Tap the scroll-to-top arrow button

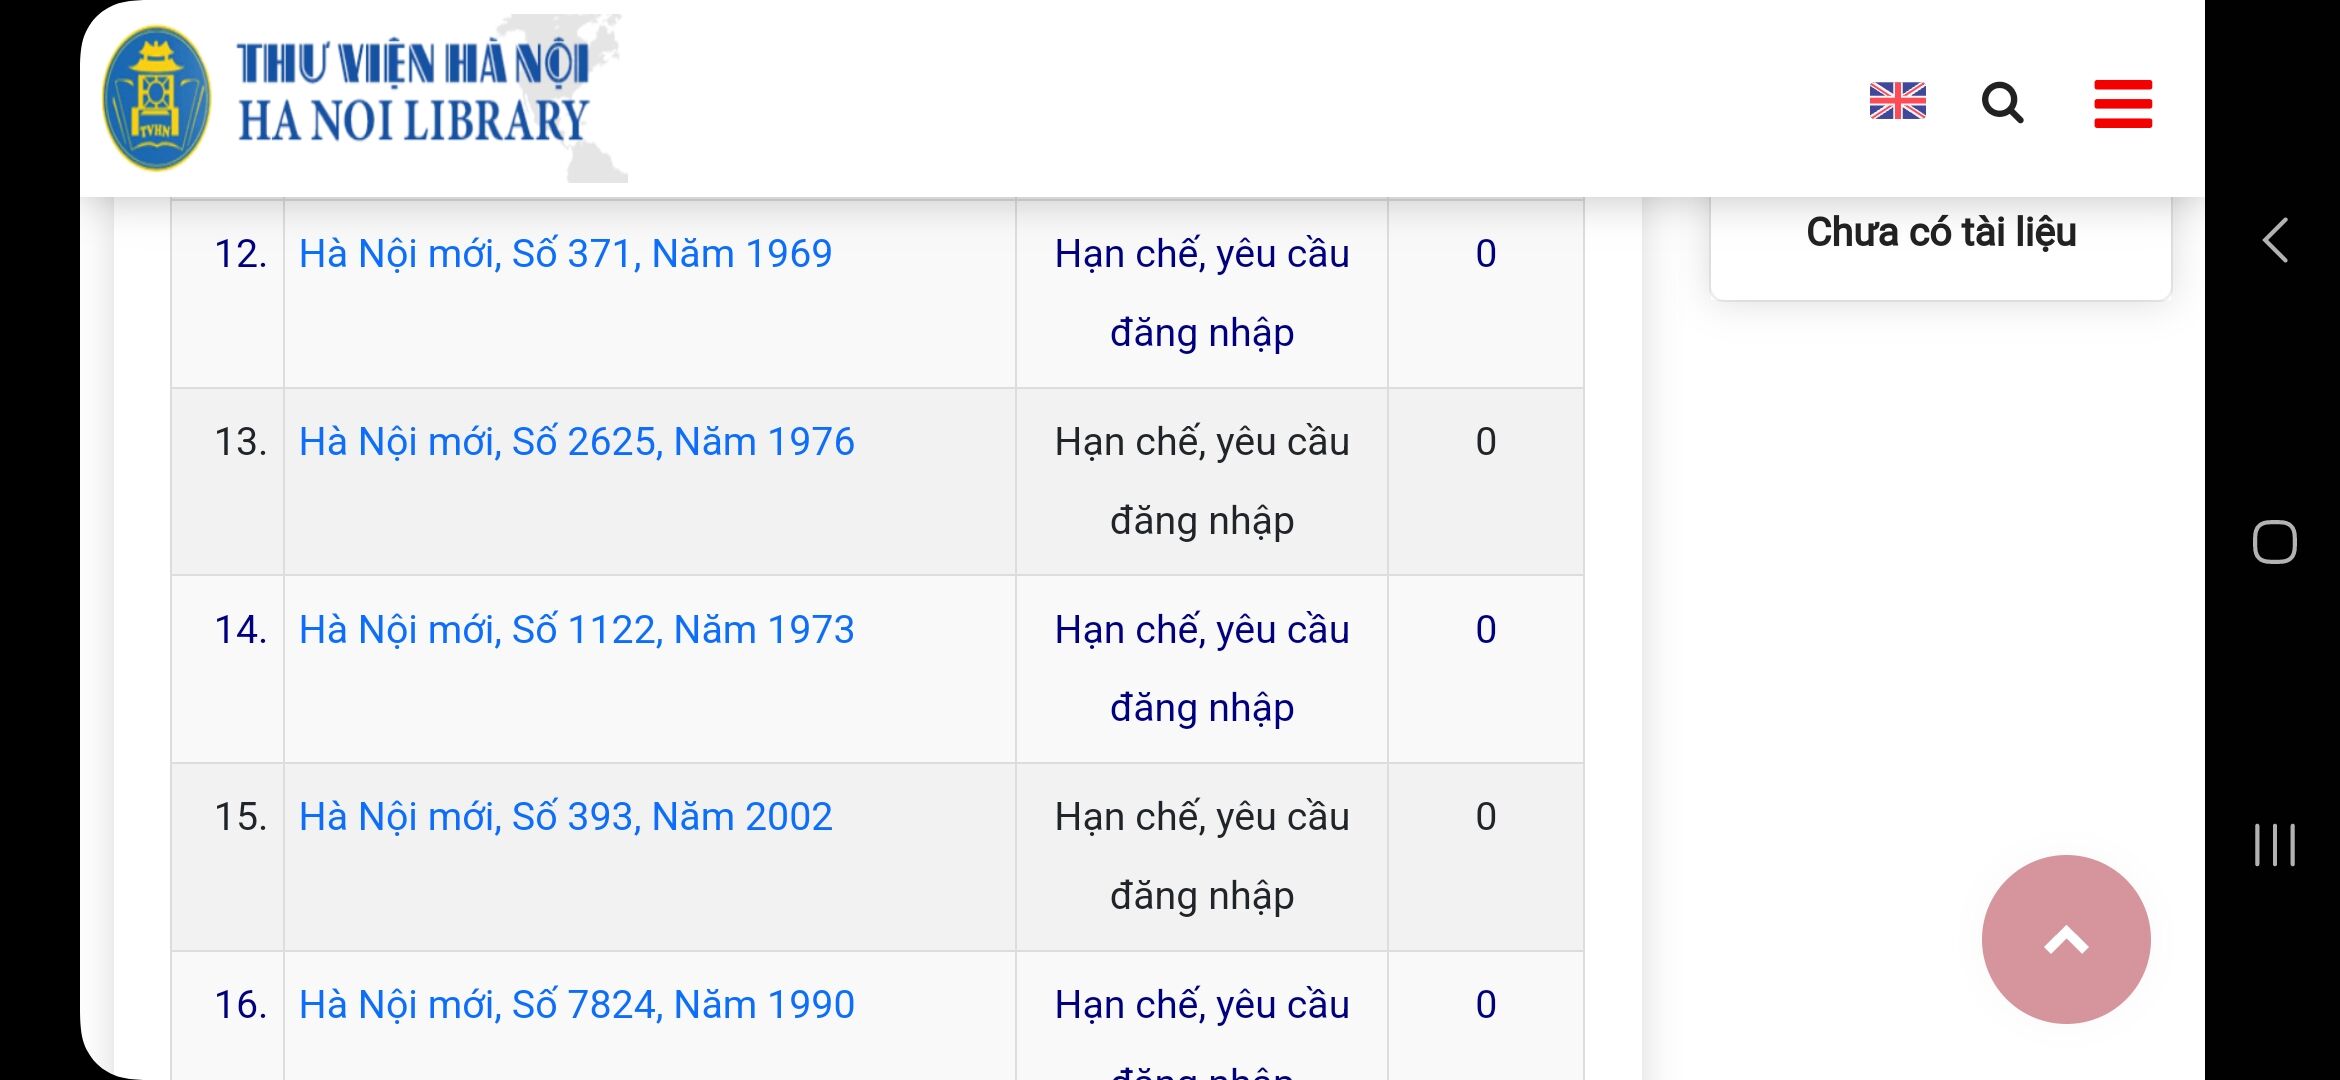point(2065,939)
